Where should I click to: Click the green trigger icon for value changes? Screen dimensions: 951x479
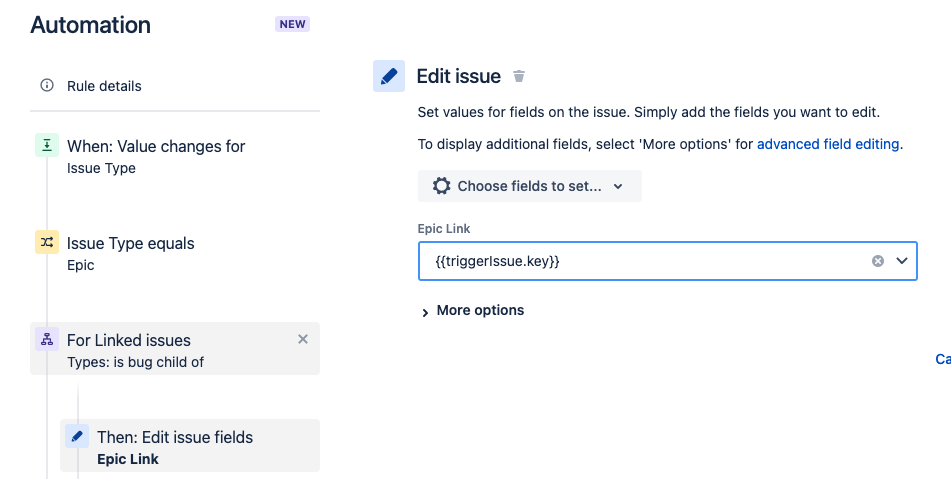tap(47, 146)
